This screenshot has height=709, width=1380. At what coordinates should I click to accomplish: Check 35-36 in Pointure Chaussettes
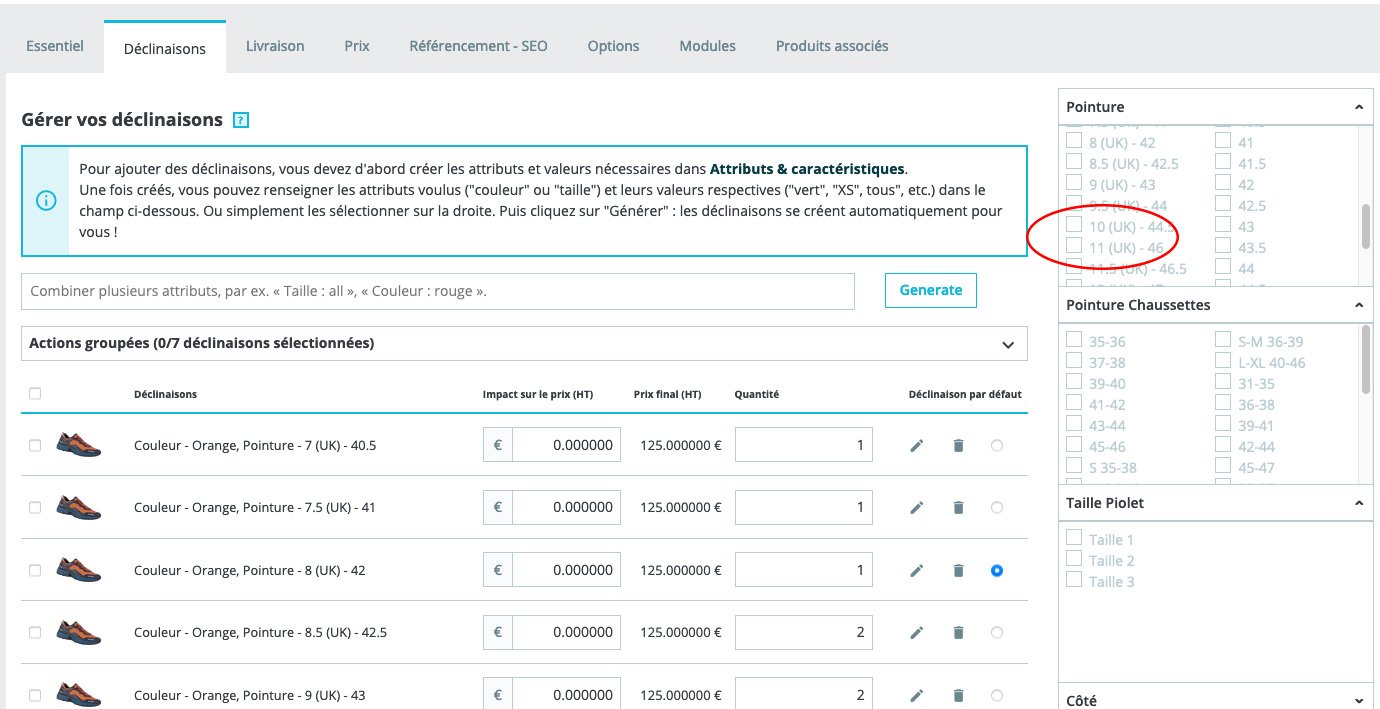click(x=1074, y=340)
